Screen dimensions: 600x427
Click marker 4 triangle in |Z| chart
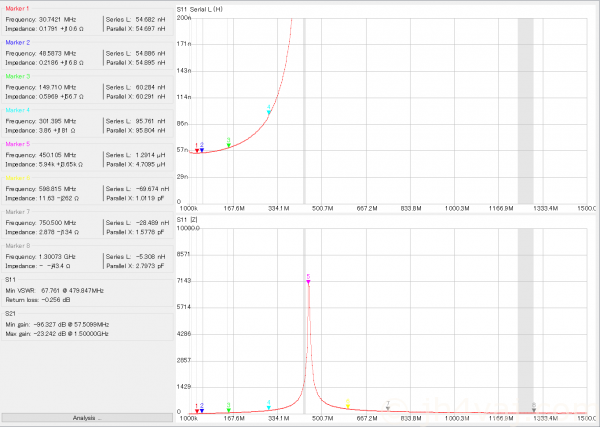click(269, 408)
